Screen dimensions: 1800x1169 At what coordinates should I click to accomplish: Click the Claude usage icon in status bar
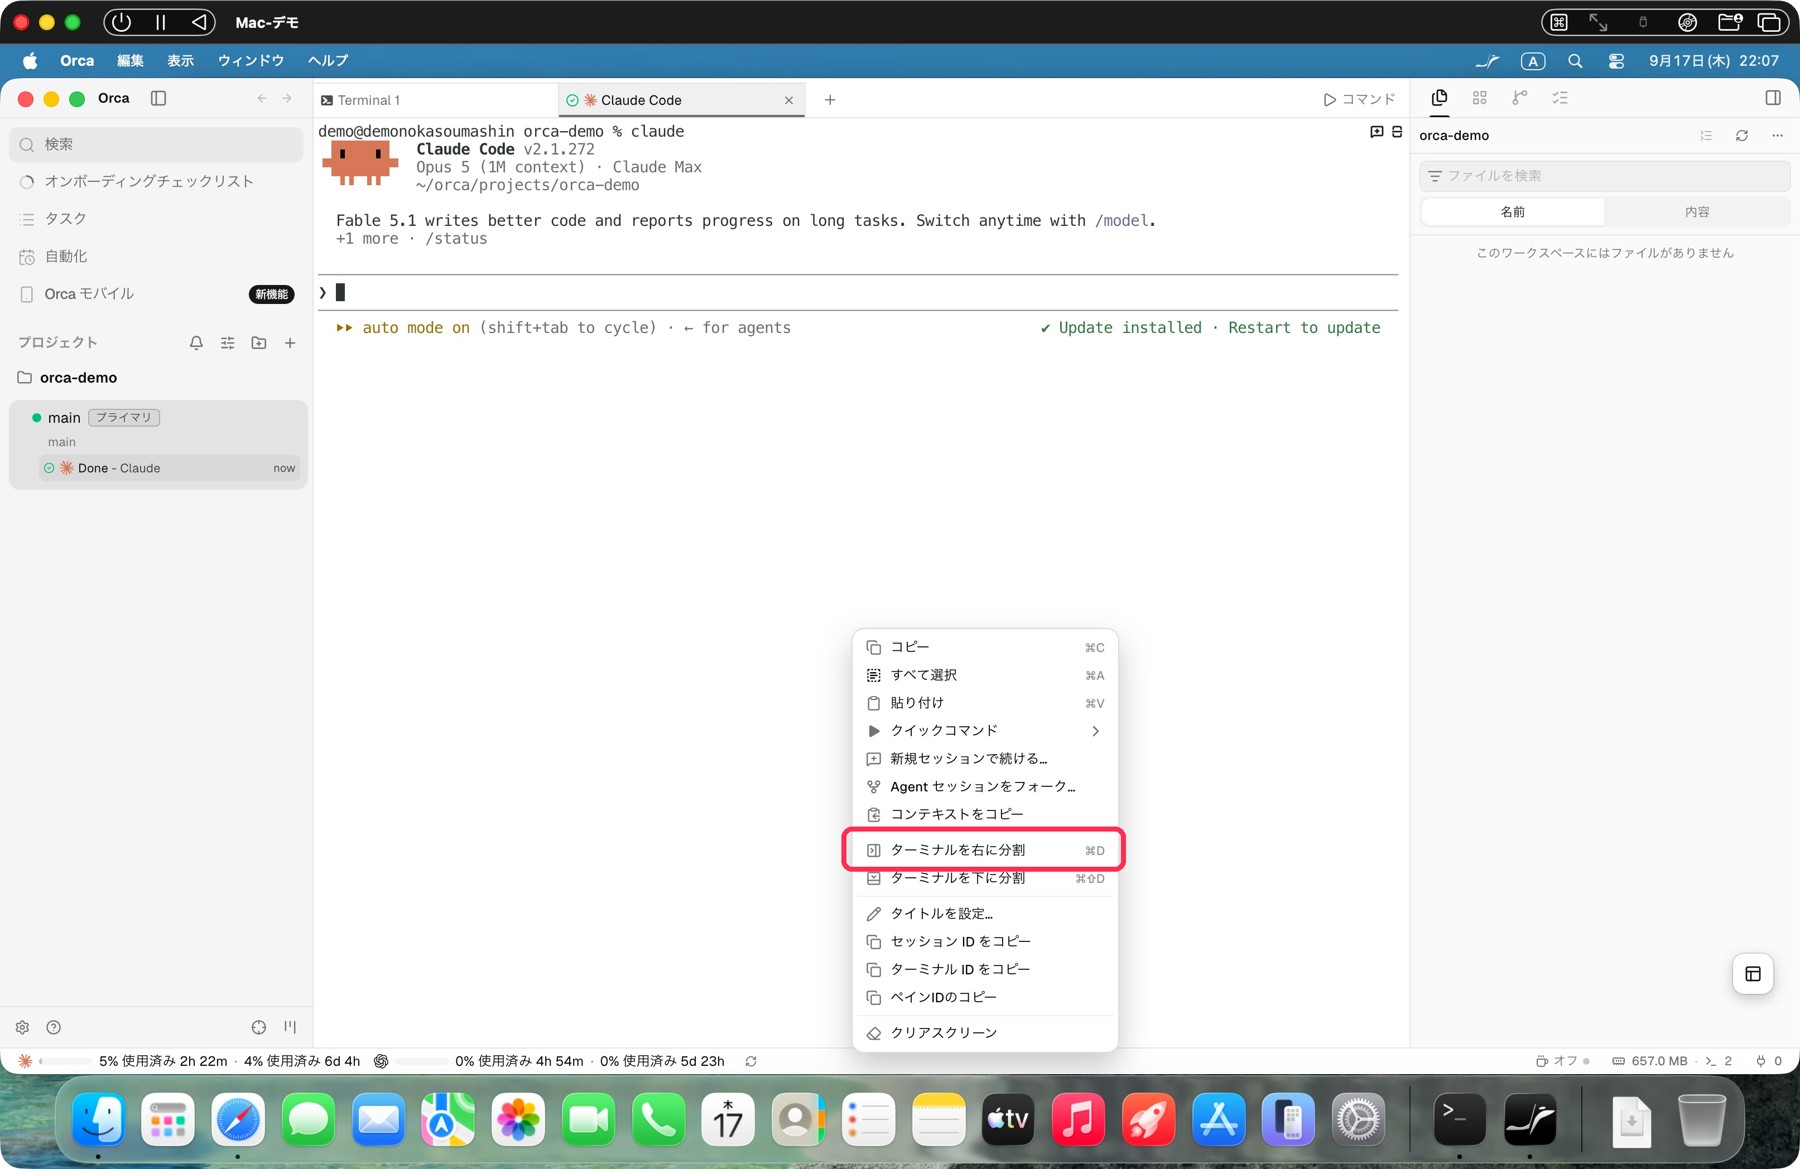click(x=26, y=1061)
